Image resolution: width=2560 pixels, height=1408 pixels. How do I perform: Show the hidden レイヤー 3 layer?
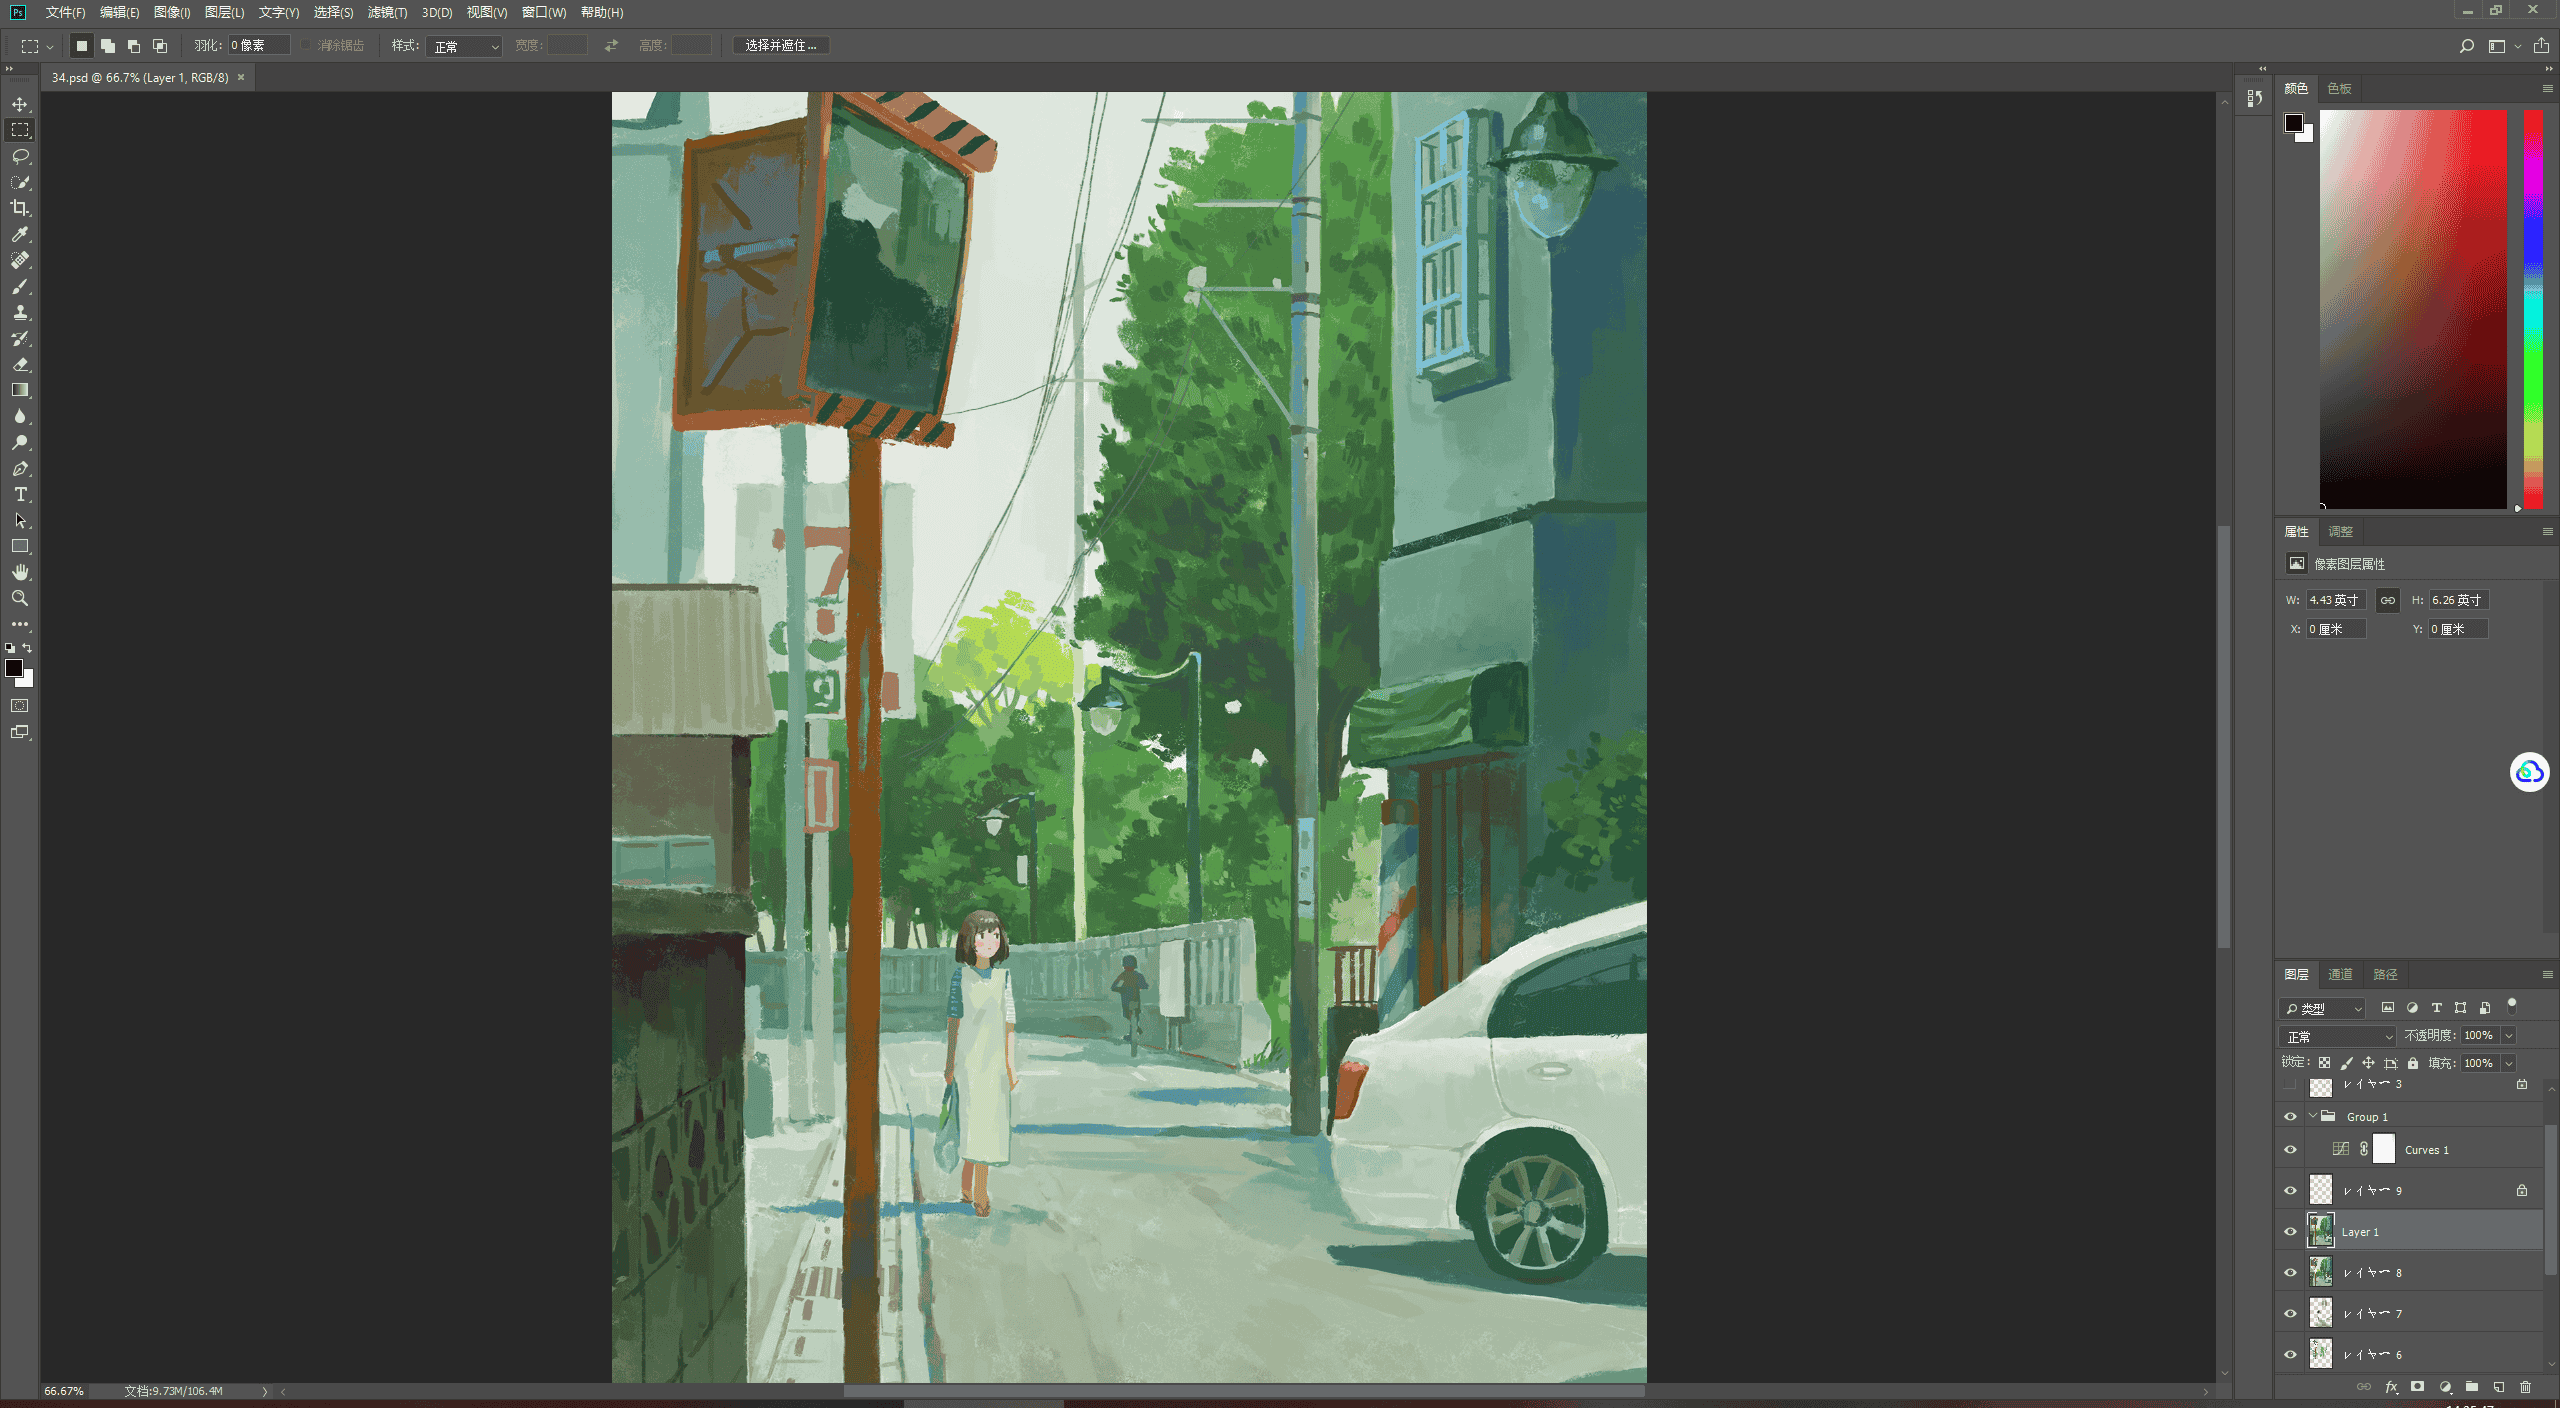2290,1085
